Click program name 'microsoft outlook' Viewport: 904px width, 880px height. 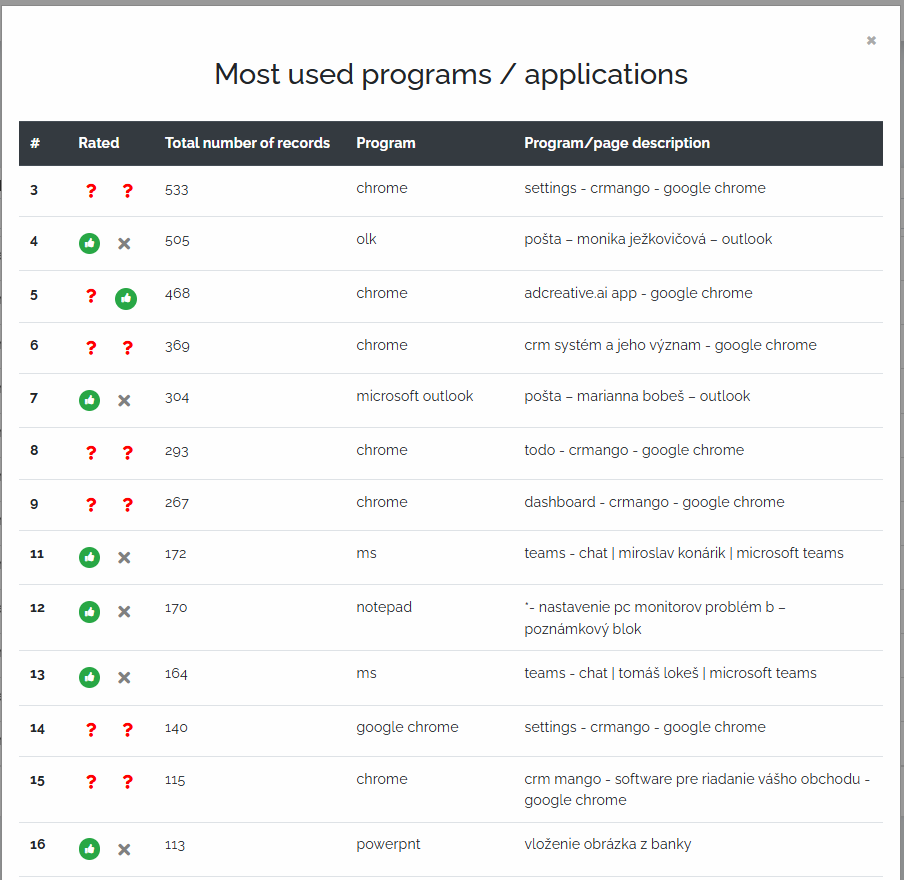click(x=415, y=396)
